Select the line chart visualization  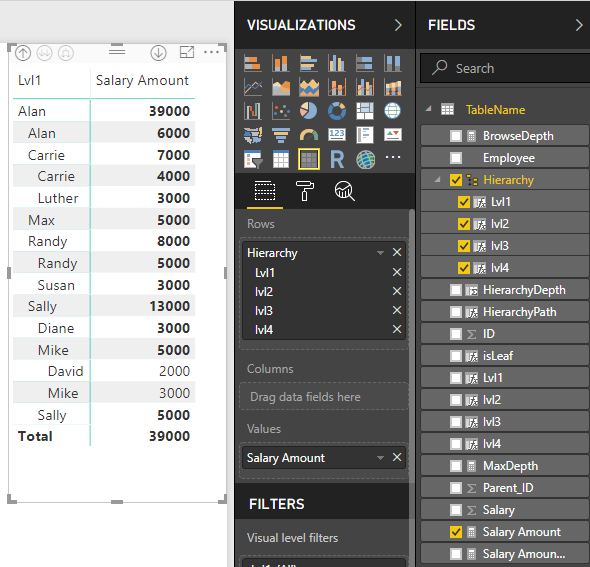[x=252, y=87]
